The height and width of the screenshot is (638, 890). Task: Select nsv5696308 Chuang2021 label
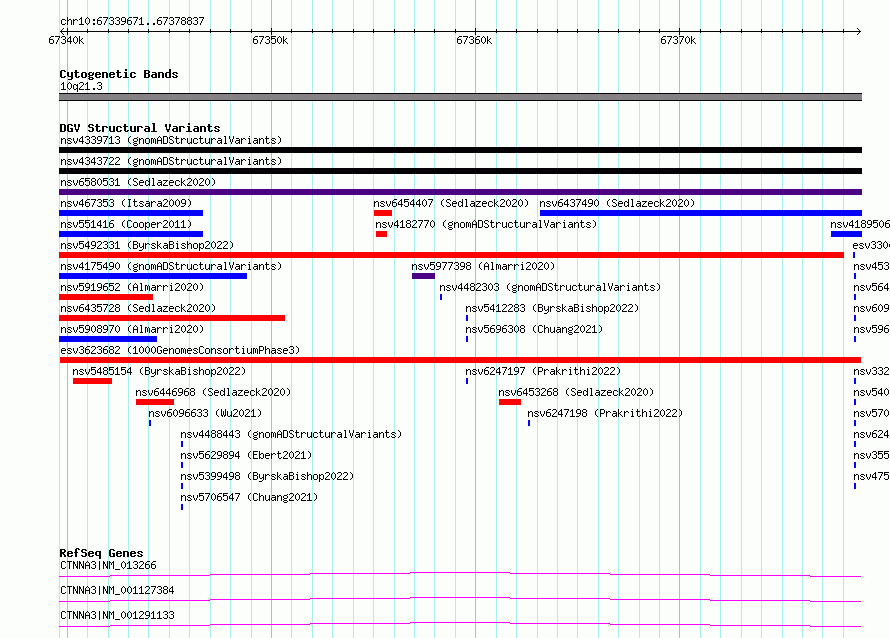[x=534, y=329]
